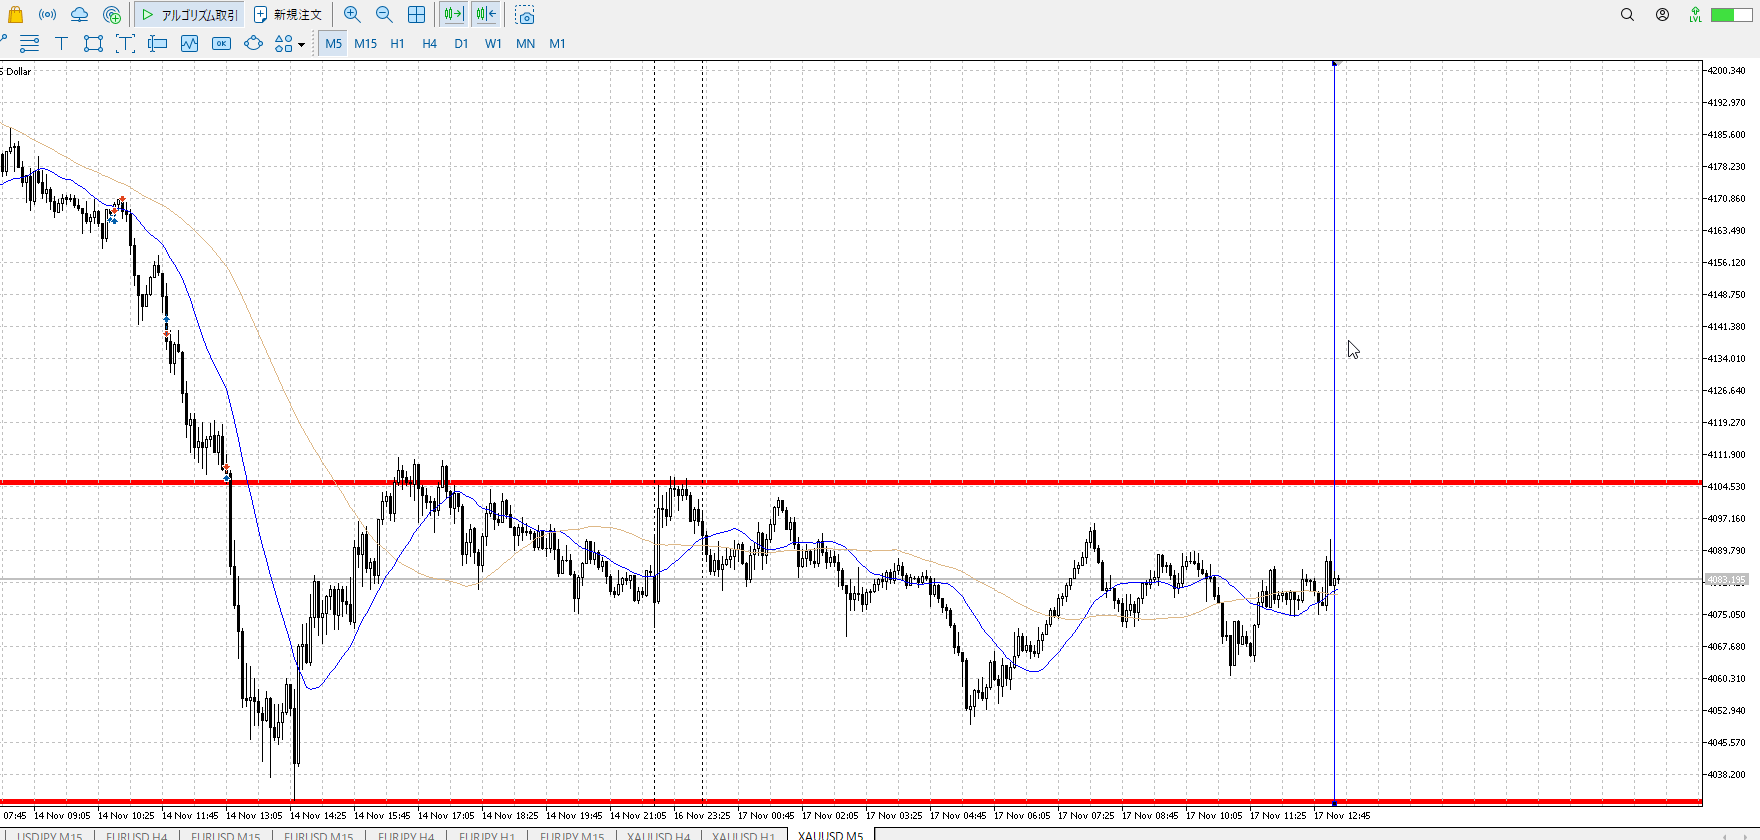
Task: Take a chart screenshot with camera icon
Action: click(525, 15)
